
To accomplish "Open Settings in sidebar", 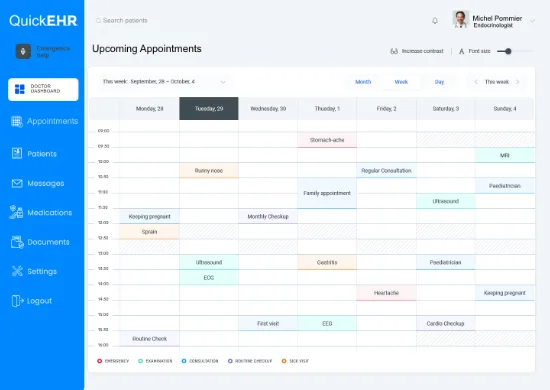I will [34, 271].
